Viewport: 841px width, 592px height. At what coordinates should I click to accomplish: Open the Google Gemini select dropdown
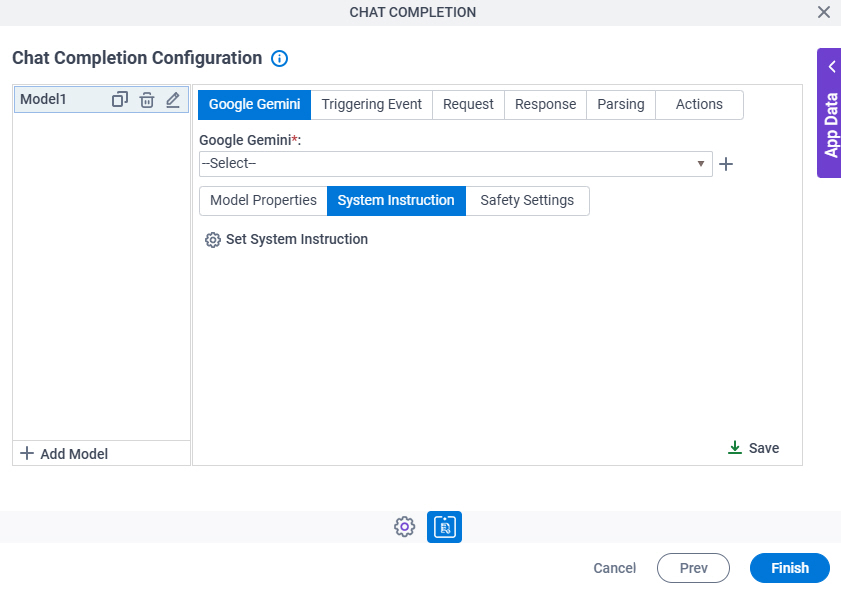pos(455,164)
